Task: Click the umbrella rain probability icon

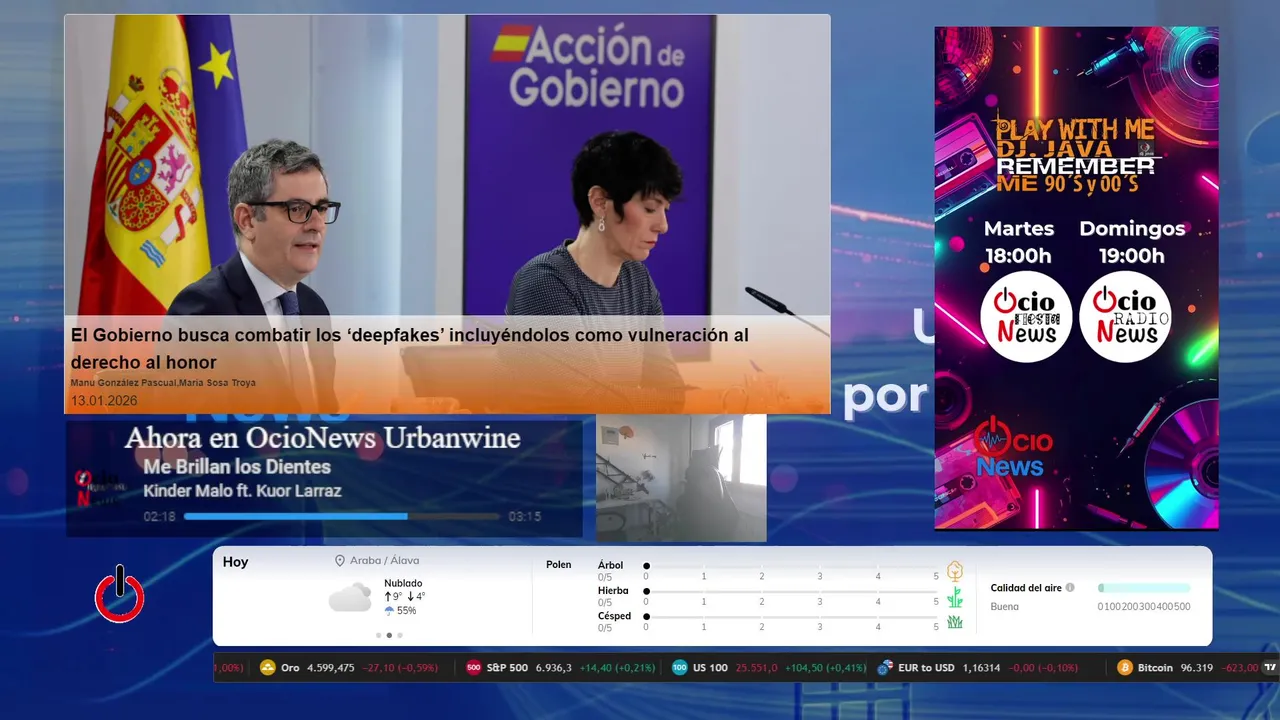Action: [389, 610]
